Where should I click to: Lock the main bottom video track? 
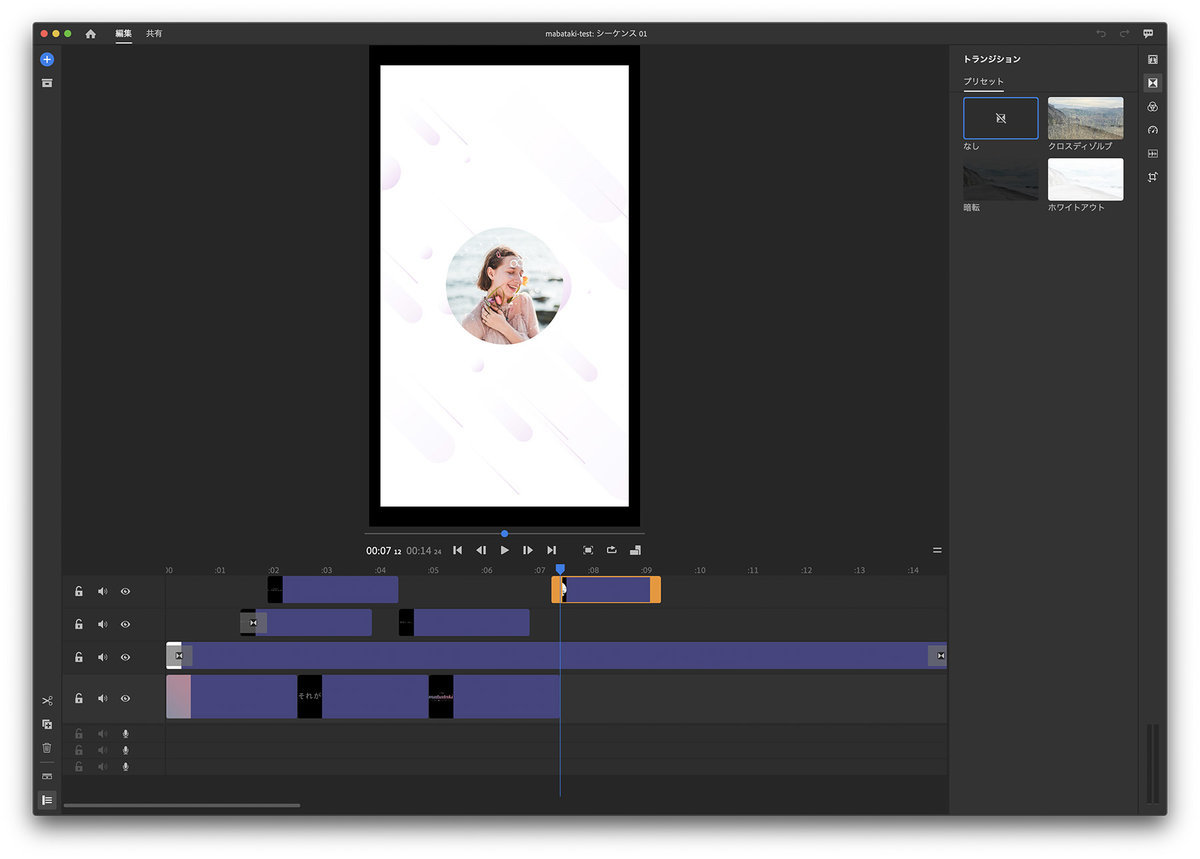point(79,698)
